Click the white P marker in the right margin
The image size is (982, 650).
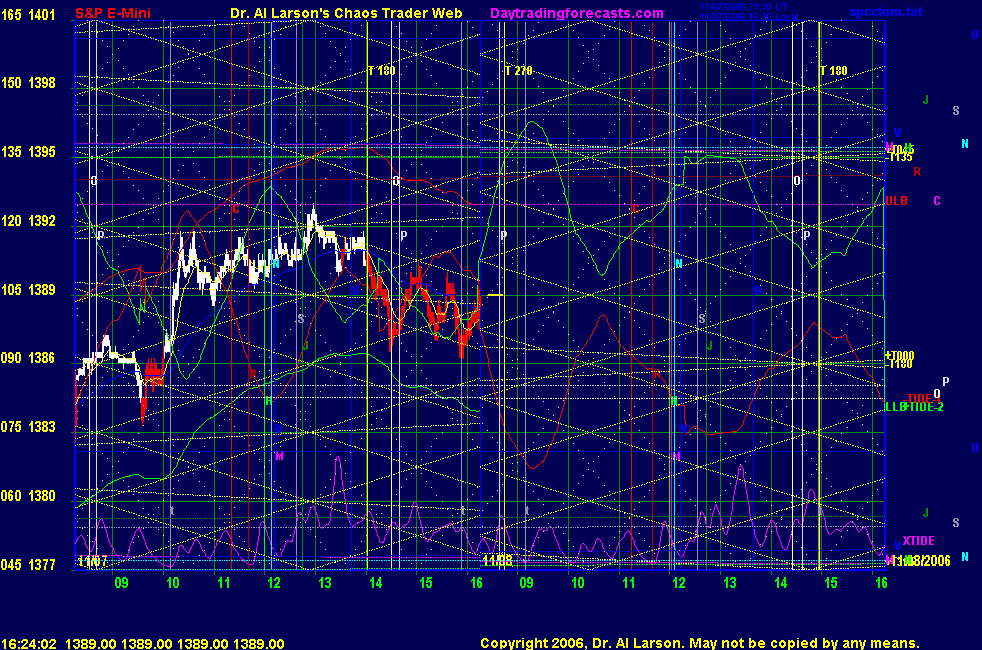point(946,381)
